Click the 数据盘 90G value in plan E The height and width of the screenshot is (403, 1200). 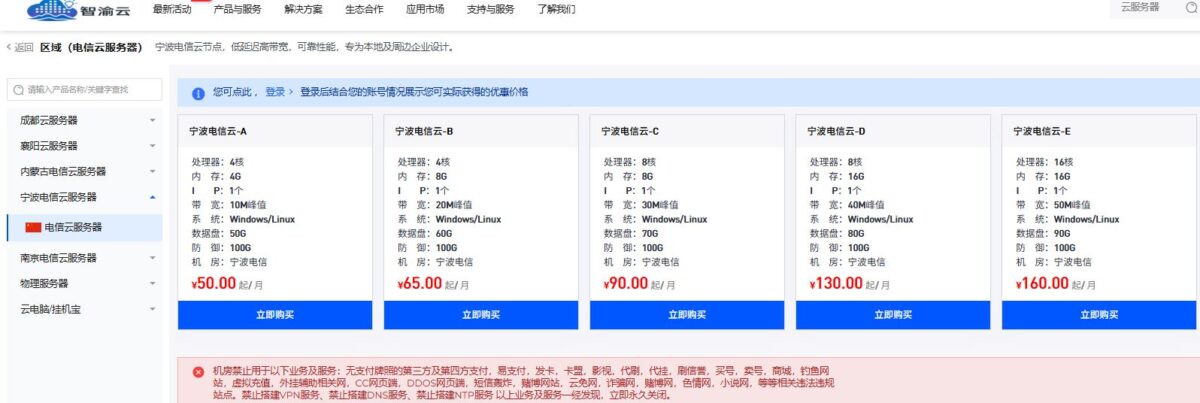1062,233
